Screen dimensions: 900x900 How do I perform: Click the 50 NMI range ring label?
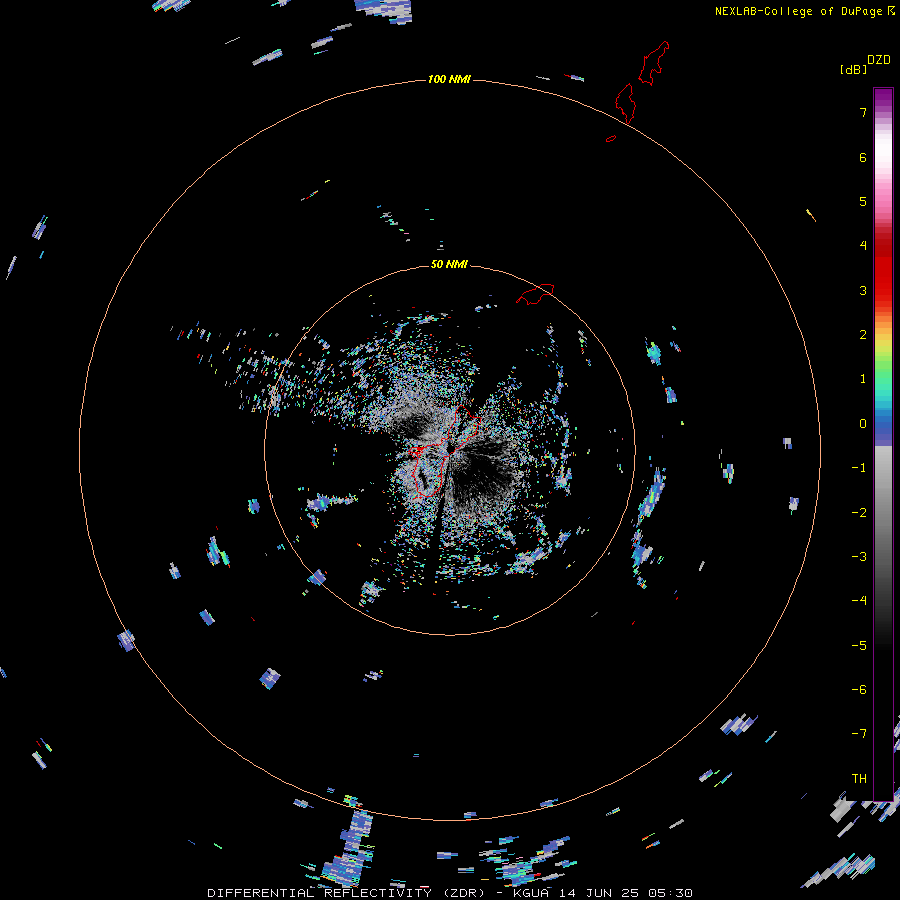(x=449, y=264)
